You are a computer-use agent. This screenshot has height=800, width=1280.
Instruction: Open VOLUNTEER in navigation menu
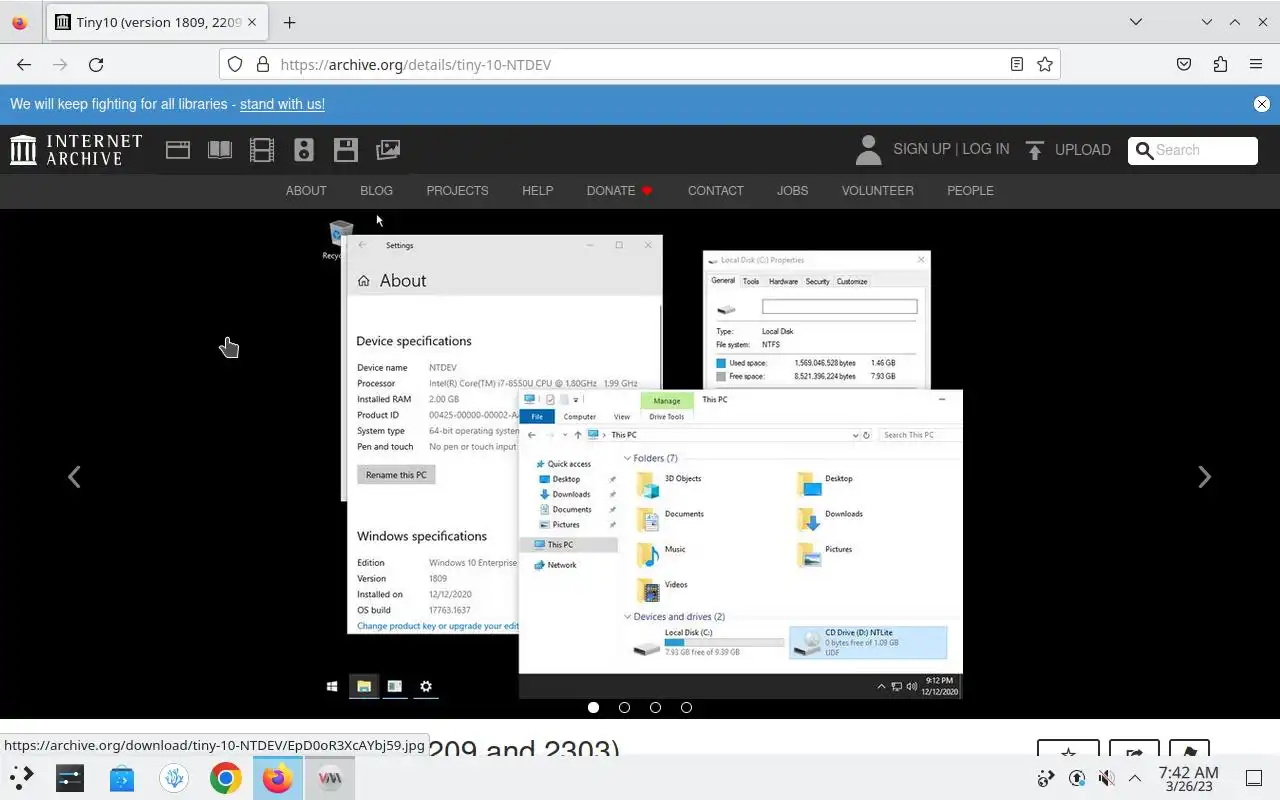tap(877, 190)
